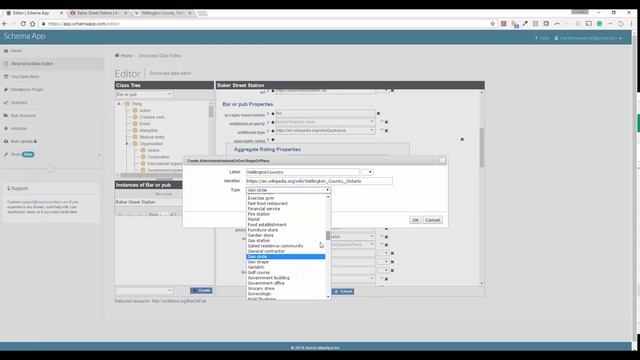Open Analytics in the sidebar
Screen dimensions: 640x360
pos(19,102)
